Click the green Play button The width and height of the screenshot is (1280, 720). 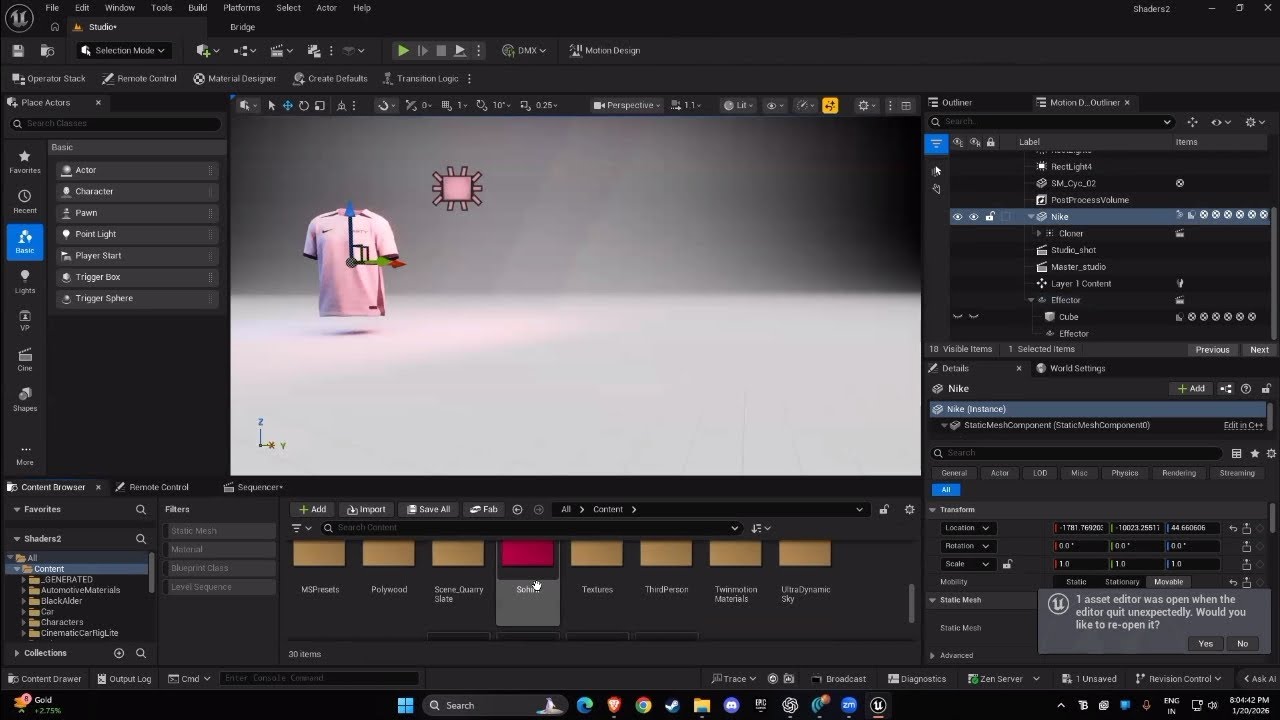click(x=403, y=50)
